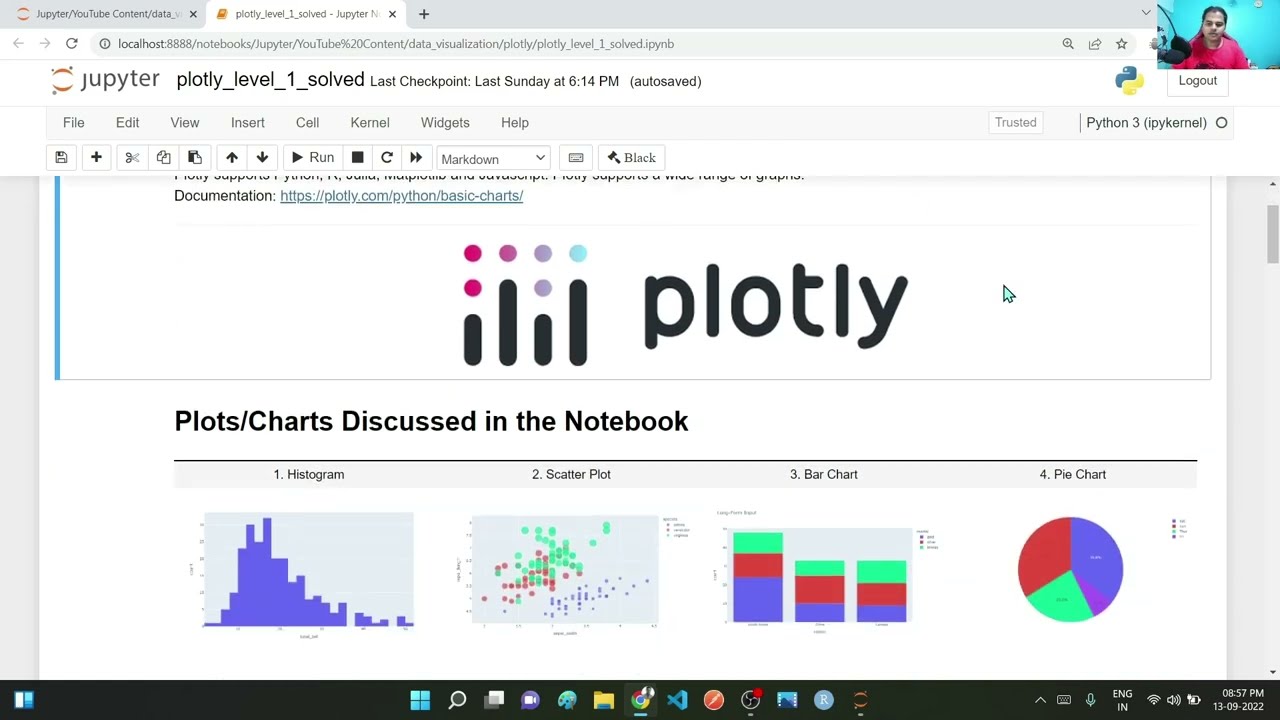Open the Cell menu
The image size is (1280, 720).
pos(307,122)
